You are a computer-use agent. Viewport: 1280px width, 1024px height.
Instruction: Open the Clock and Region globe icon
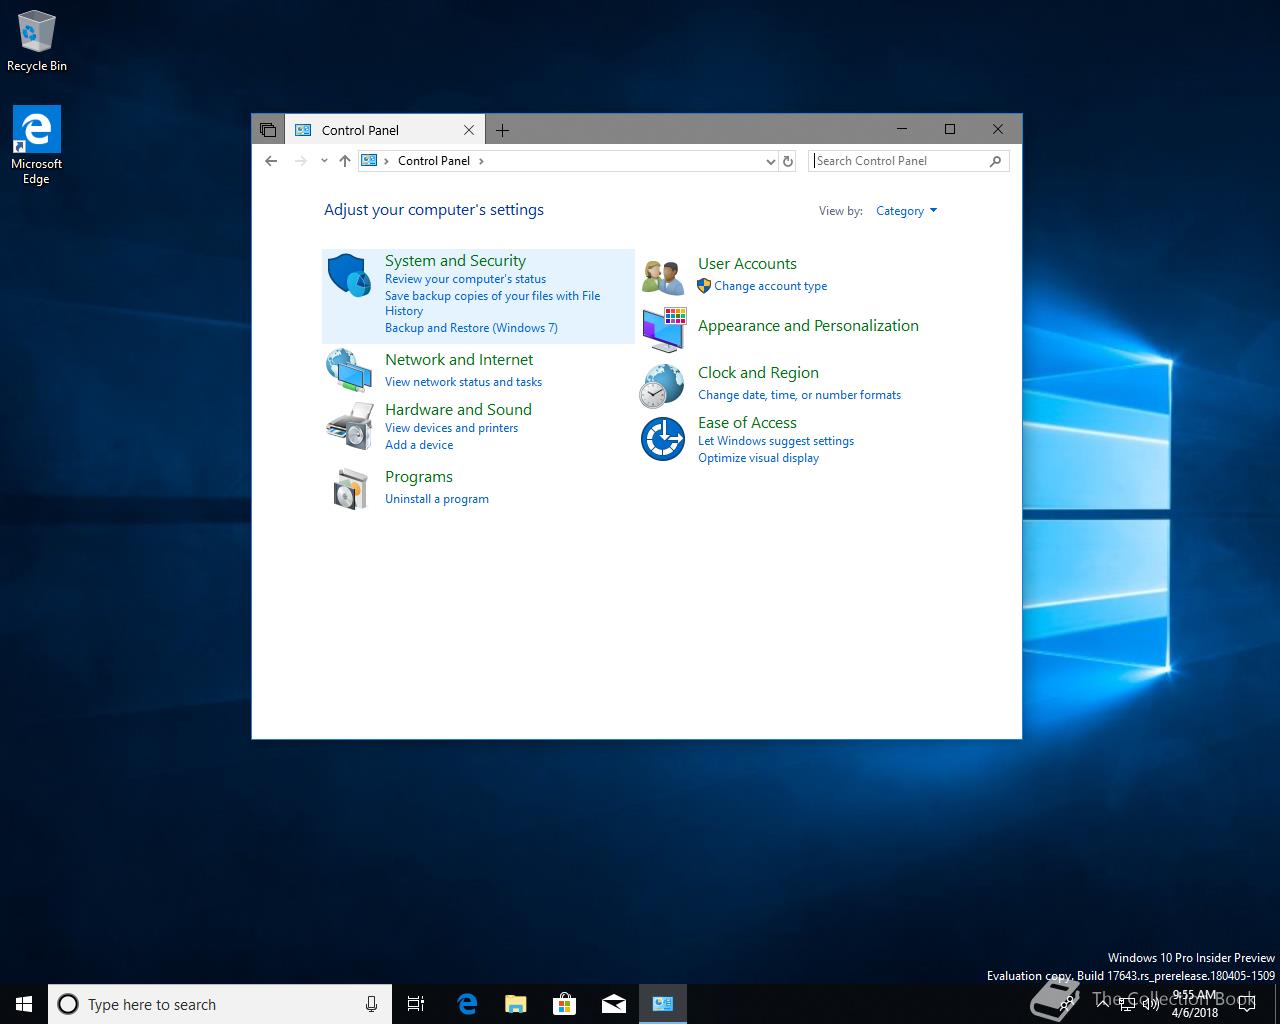[662, 385]
